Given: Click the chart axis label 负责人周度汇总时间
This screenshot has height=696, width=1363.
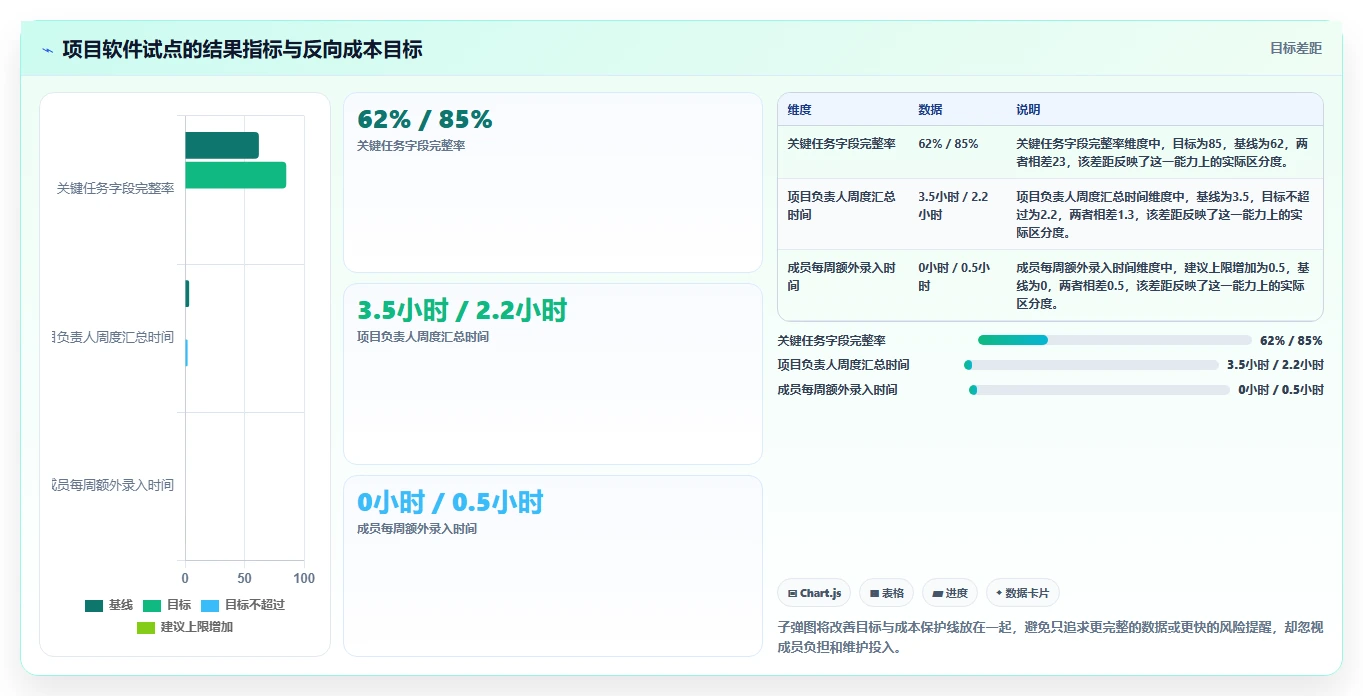Looking at the screenshot, I should [x=113, y=337].
